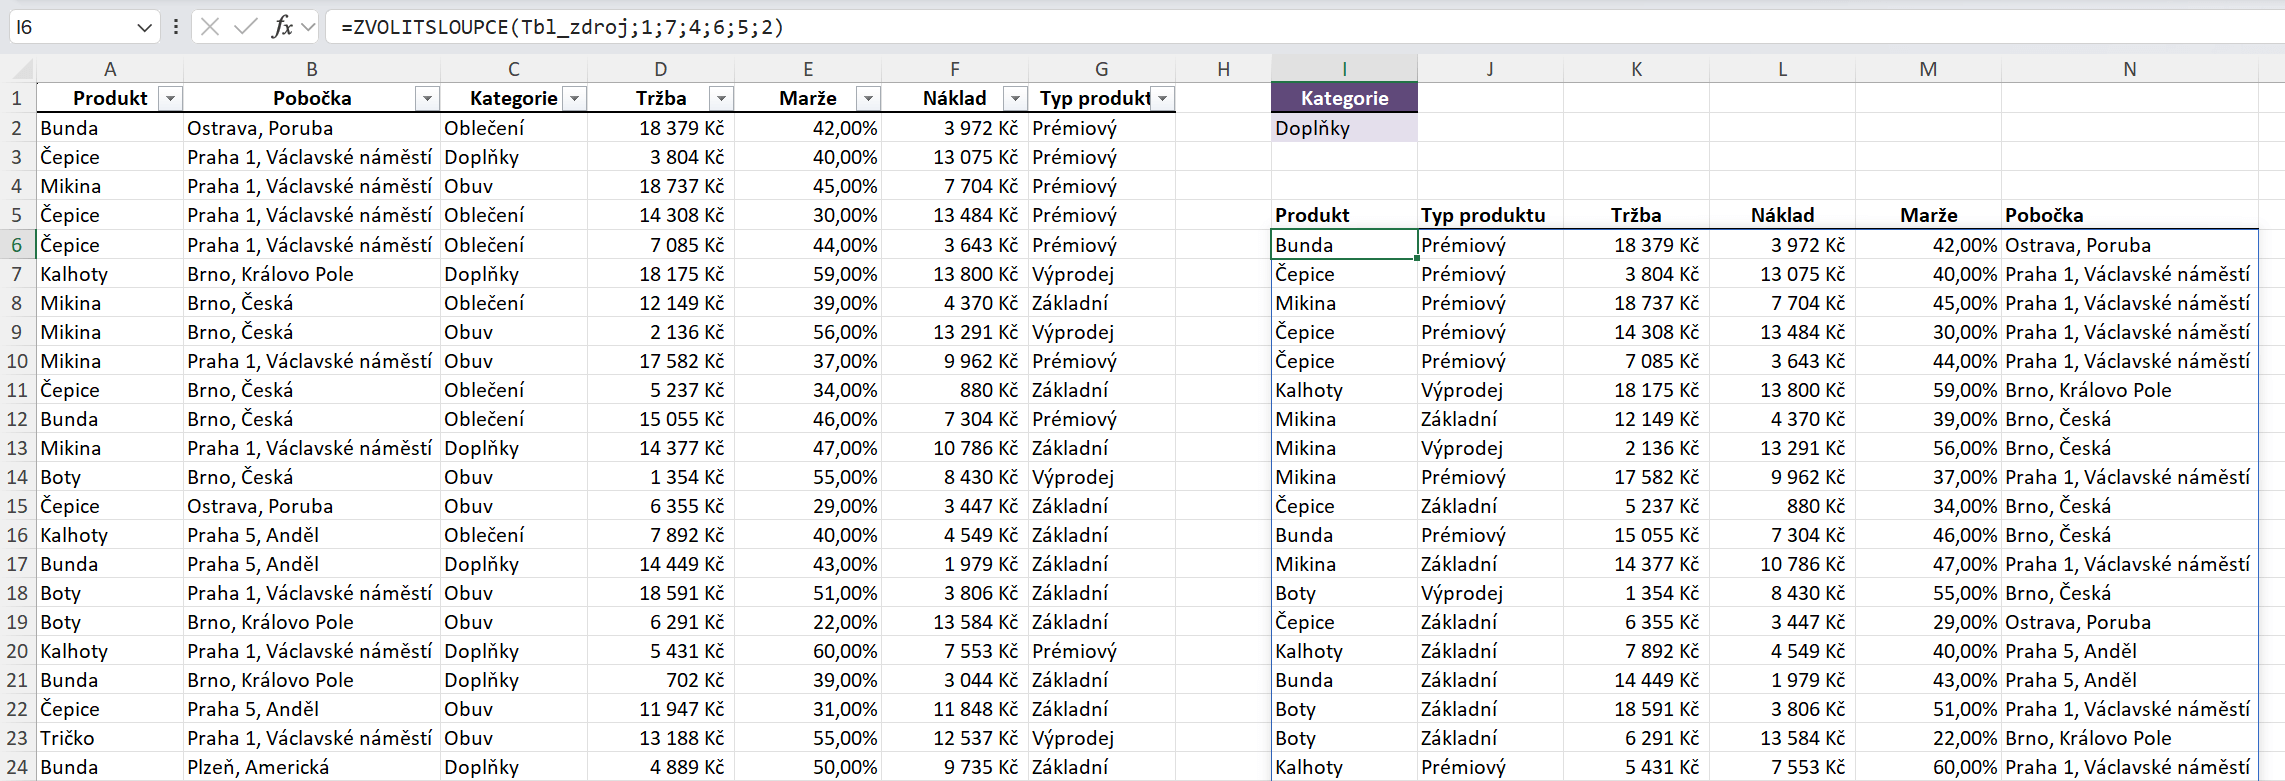Click the purple Kategorie header cell

1344,98
